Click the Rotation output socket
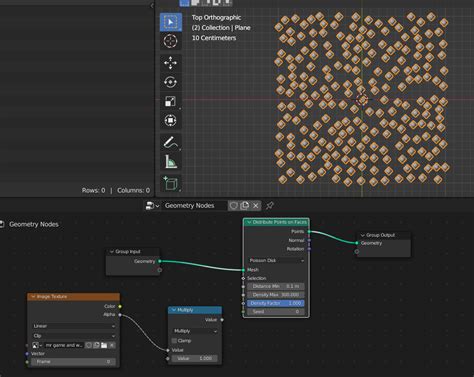 point(309,249)
